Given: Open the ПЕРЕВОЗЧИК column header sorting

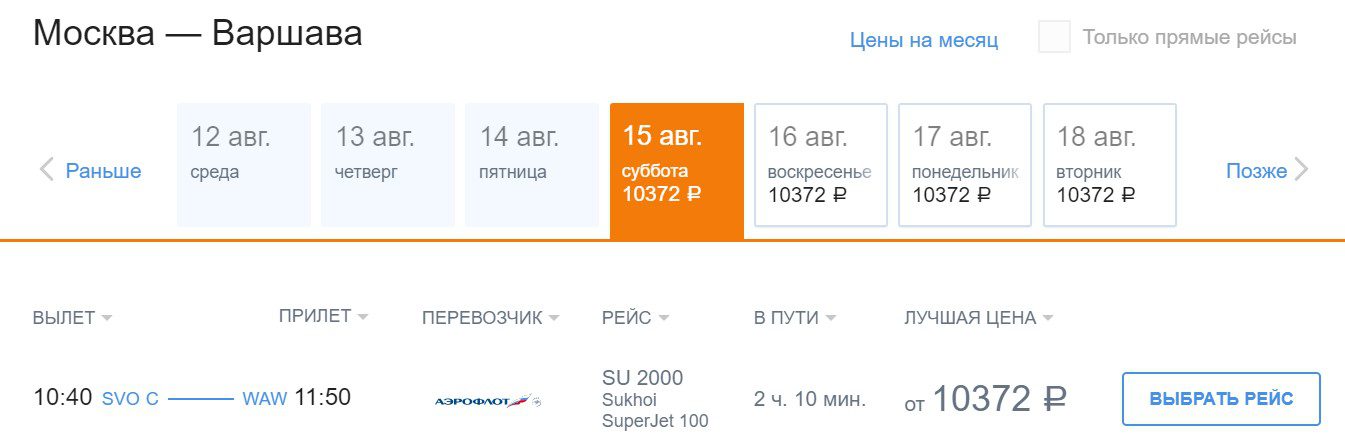Looking at the screenshot, I should [482, 319].
